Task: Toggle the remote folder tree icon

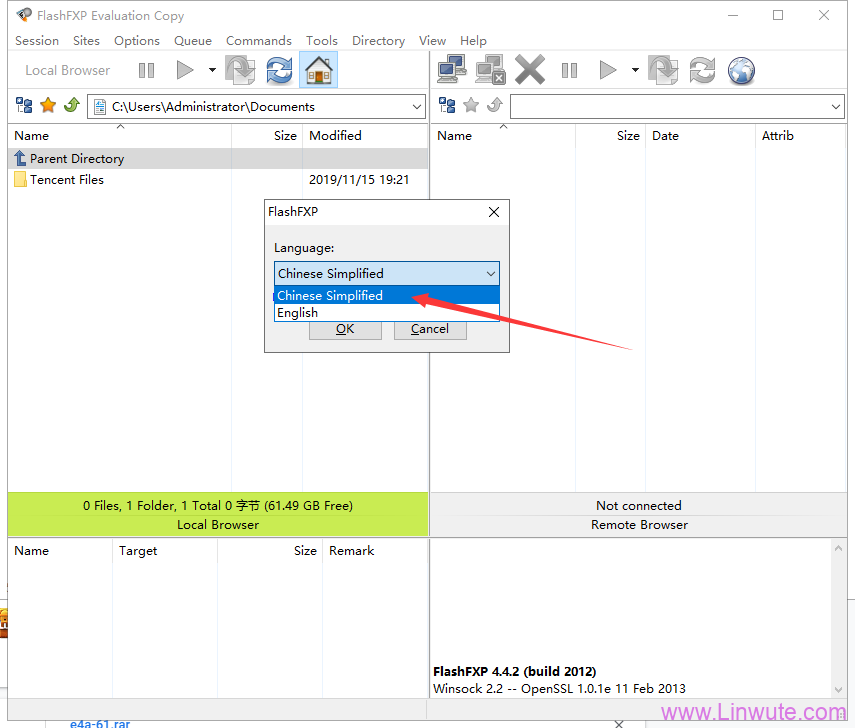Action: click(447, 105)
